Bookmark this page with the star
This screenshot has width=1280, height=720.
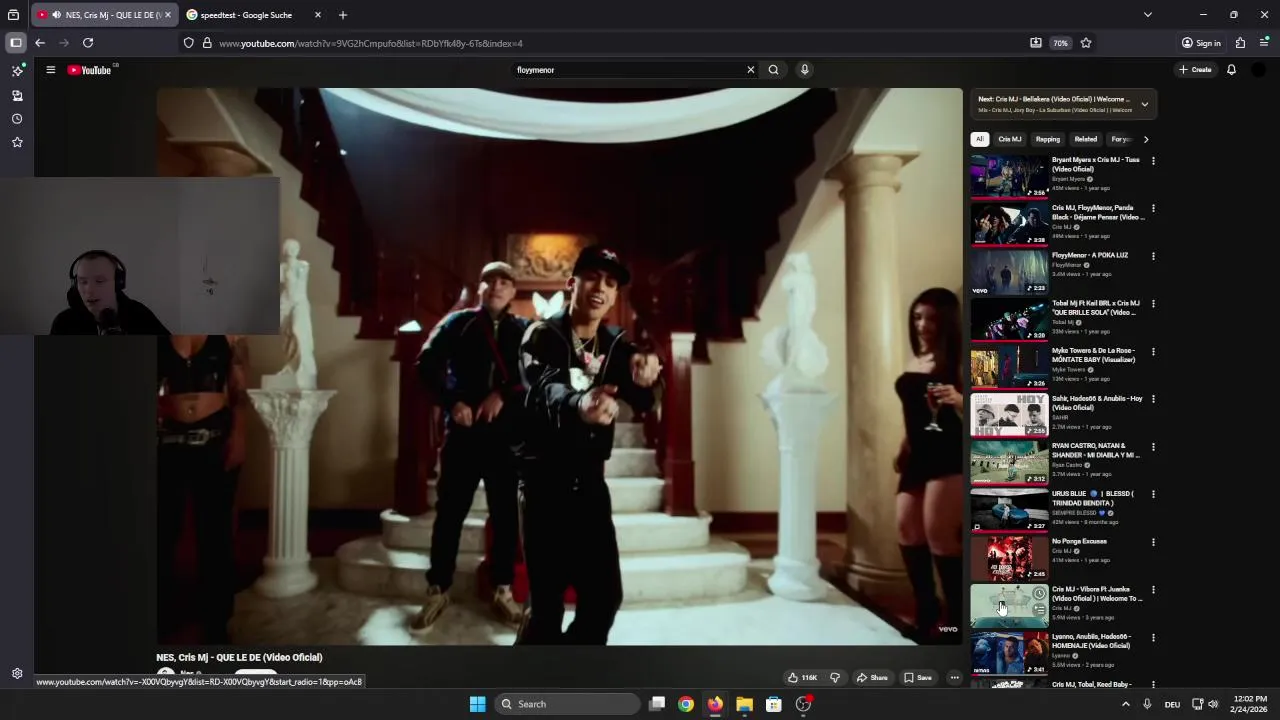pyautogui.click(x=1086, y=43)
